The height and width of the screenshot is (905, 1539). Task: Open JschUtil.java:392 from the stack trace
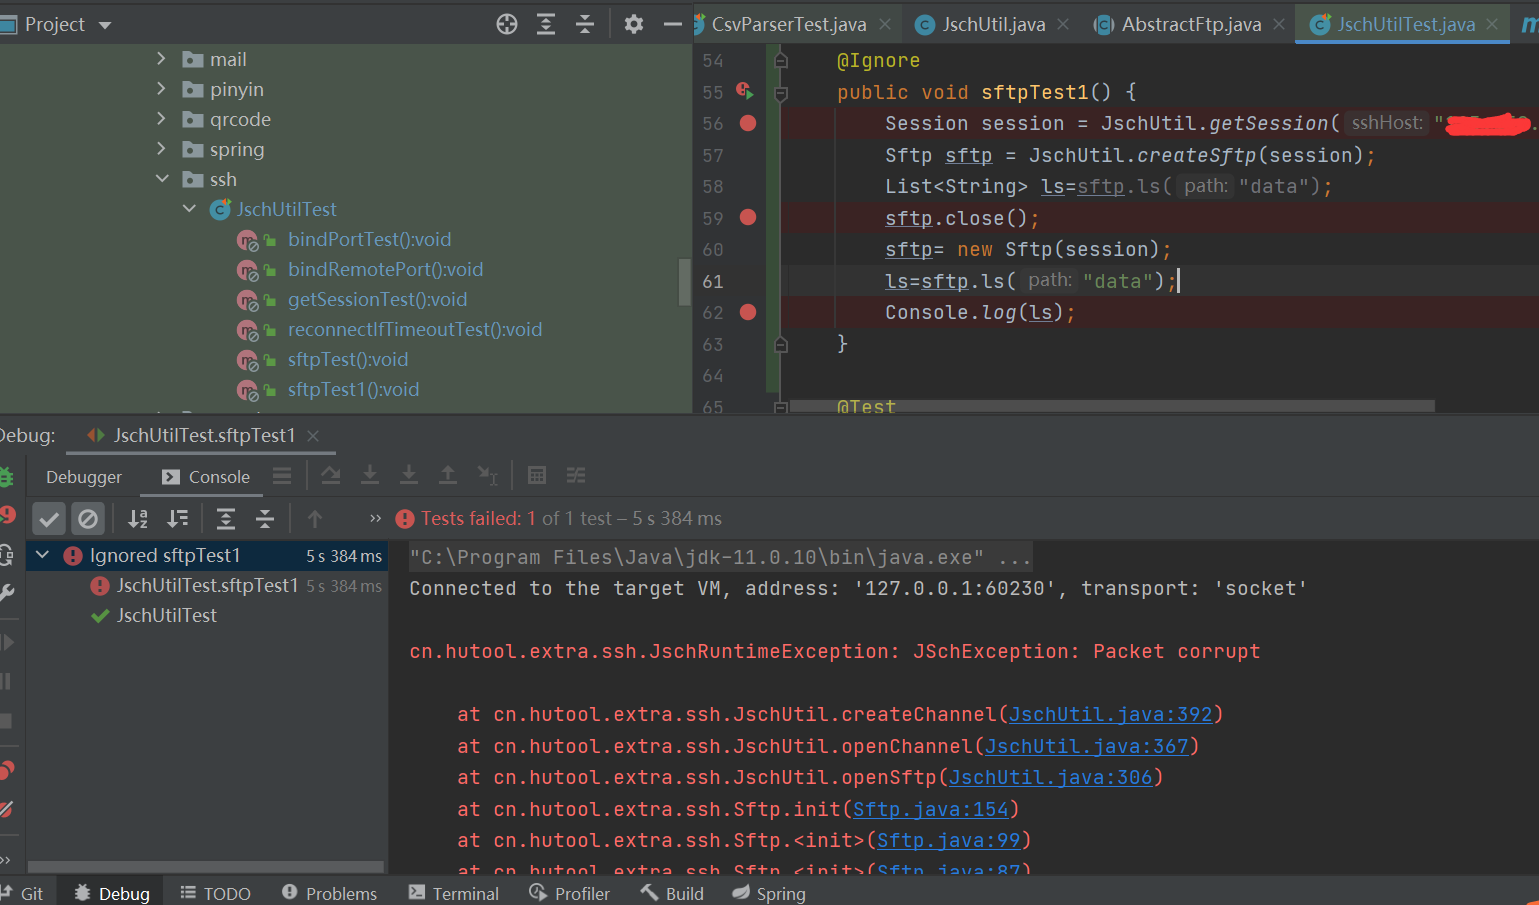(1110, 714)
